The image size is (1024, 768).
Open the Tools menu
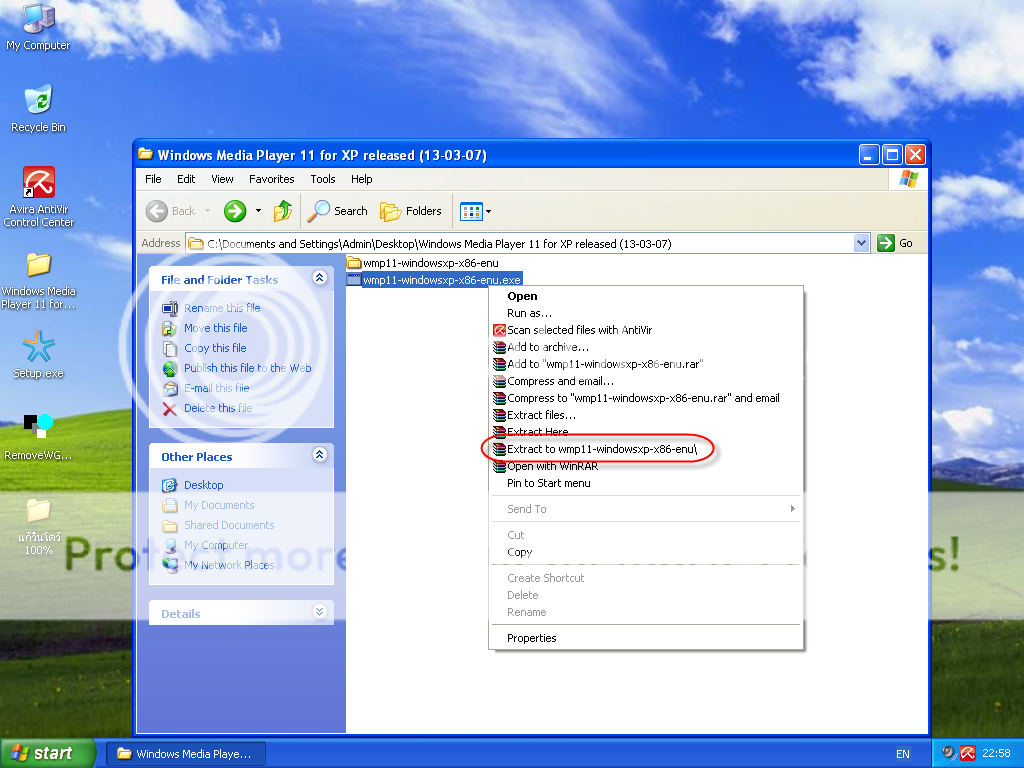[x=323, y=179]
